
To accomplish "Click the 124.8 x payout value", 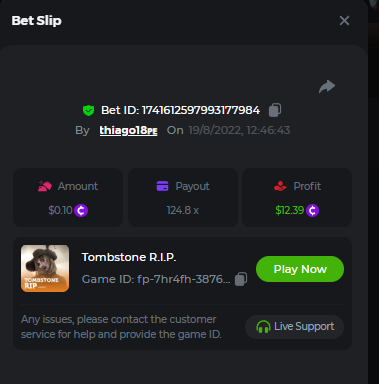I will click(x=183, y=210).
